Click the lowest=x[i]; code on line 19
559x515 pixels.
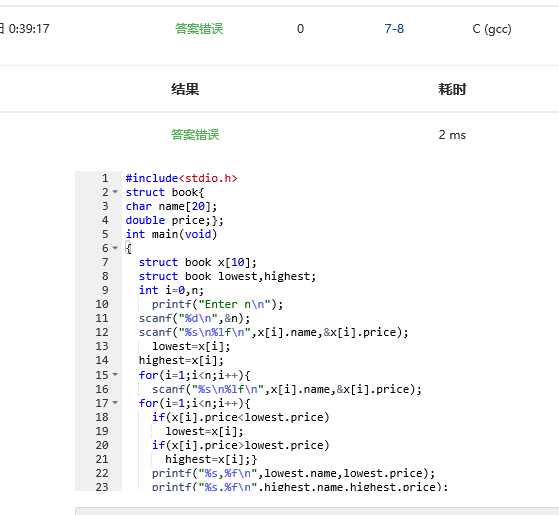[204, 431]
